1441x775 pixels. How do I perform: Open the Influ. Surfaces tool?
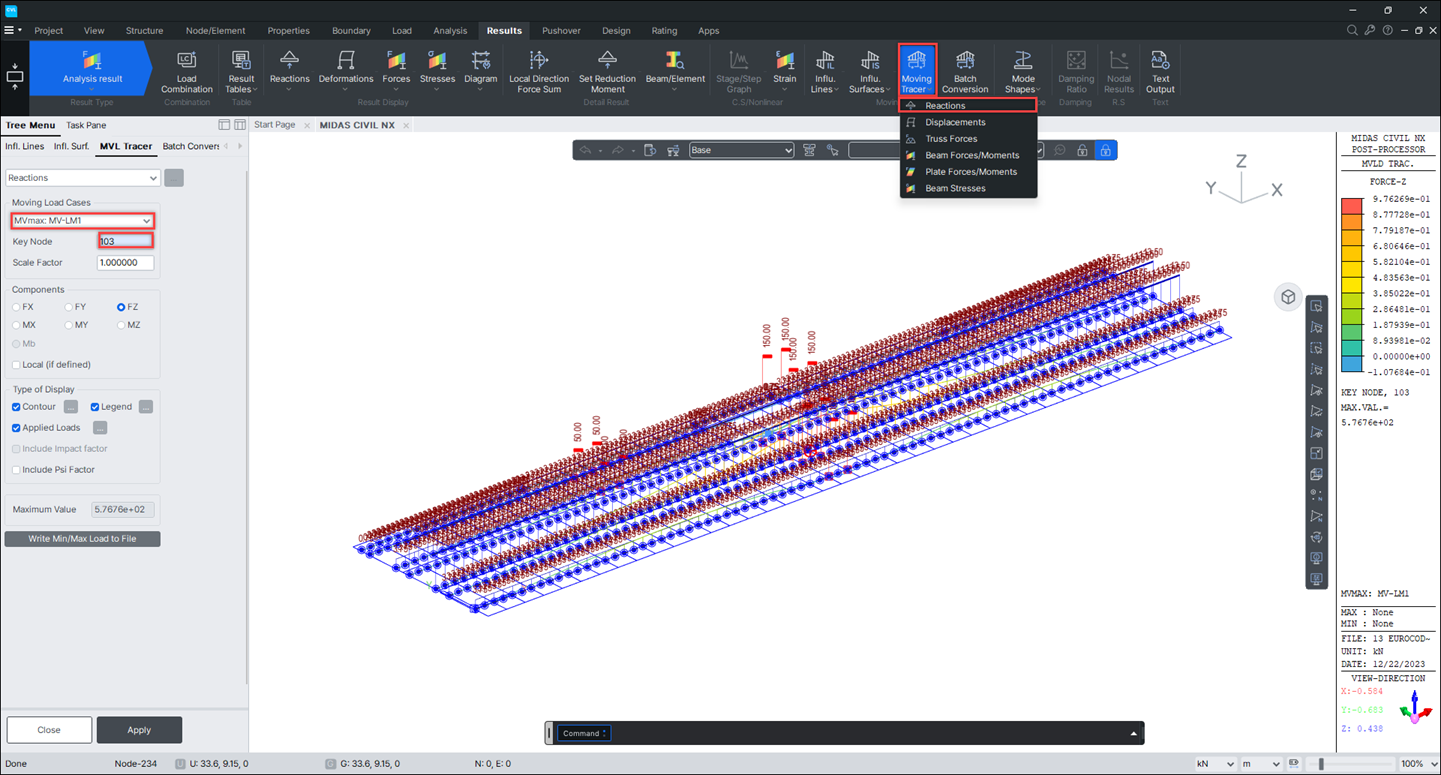[870, 72]
